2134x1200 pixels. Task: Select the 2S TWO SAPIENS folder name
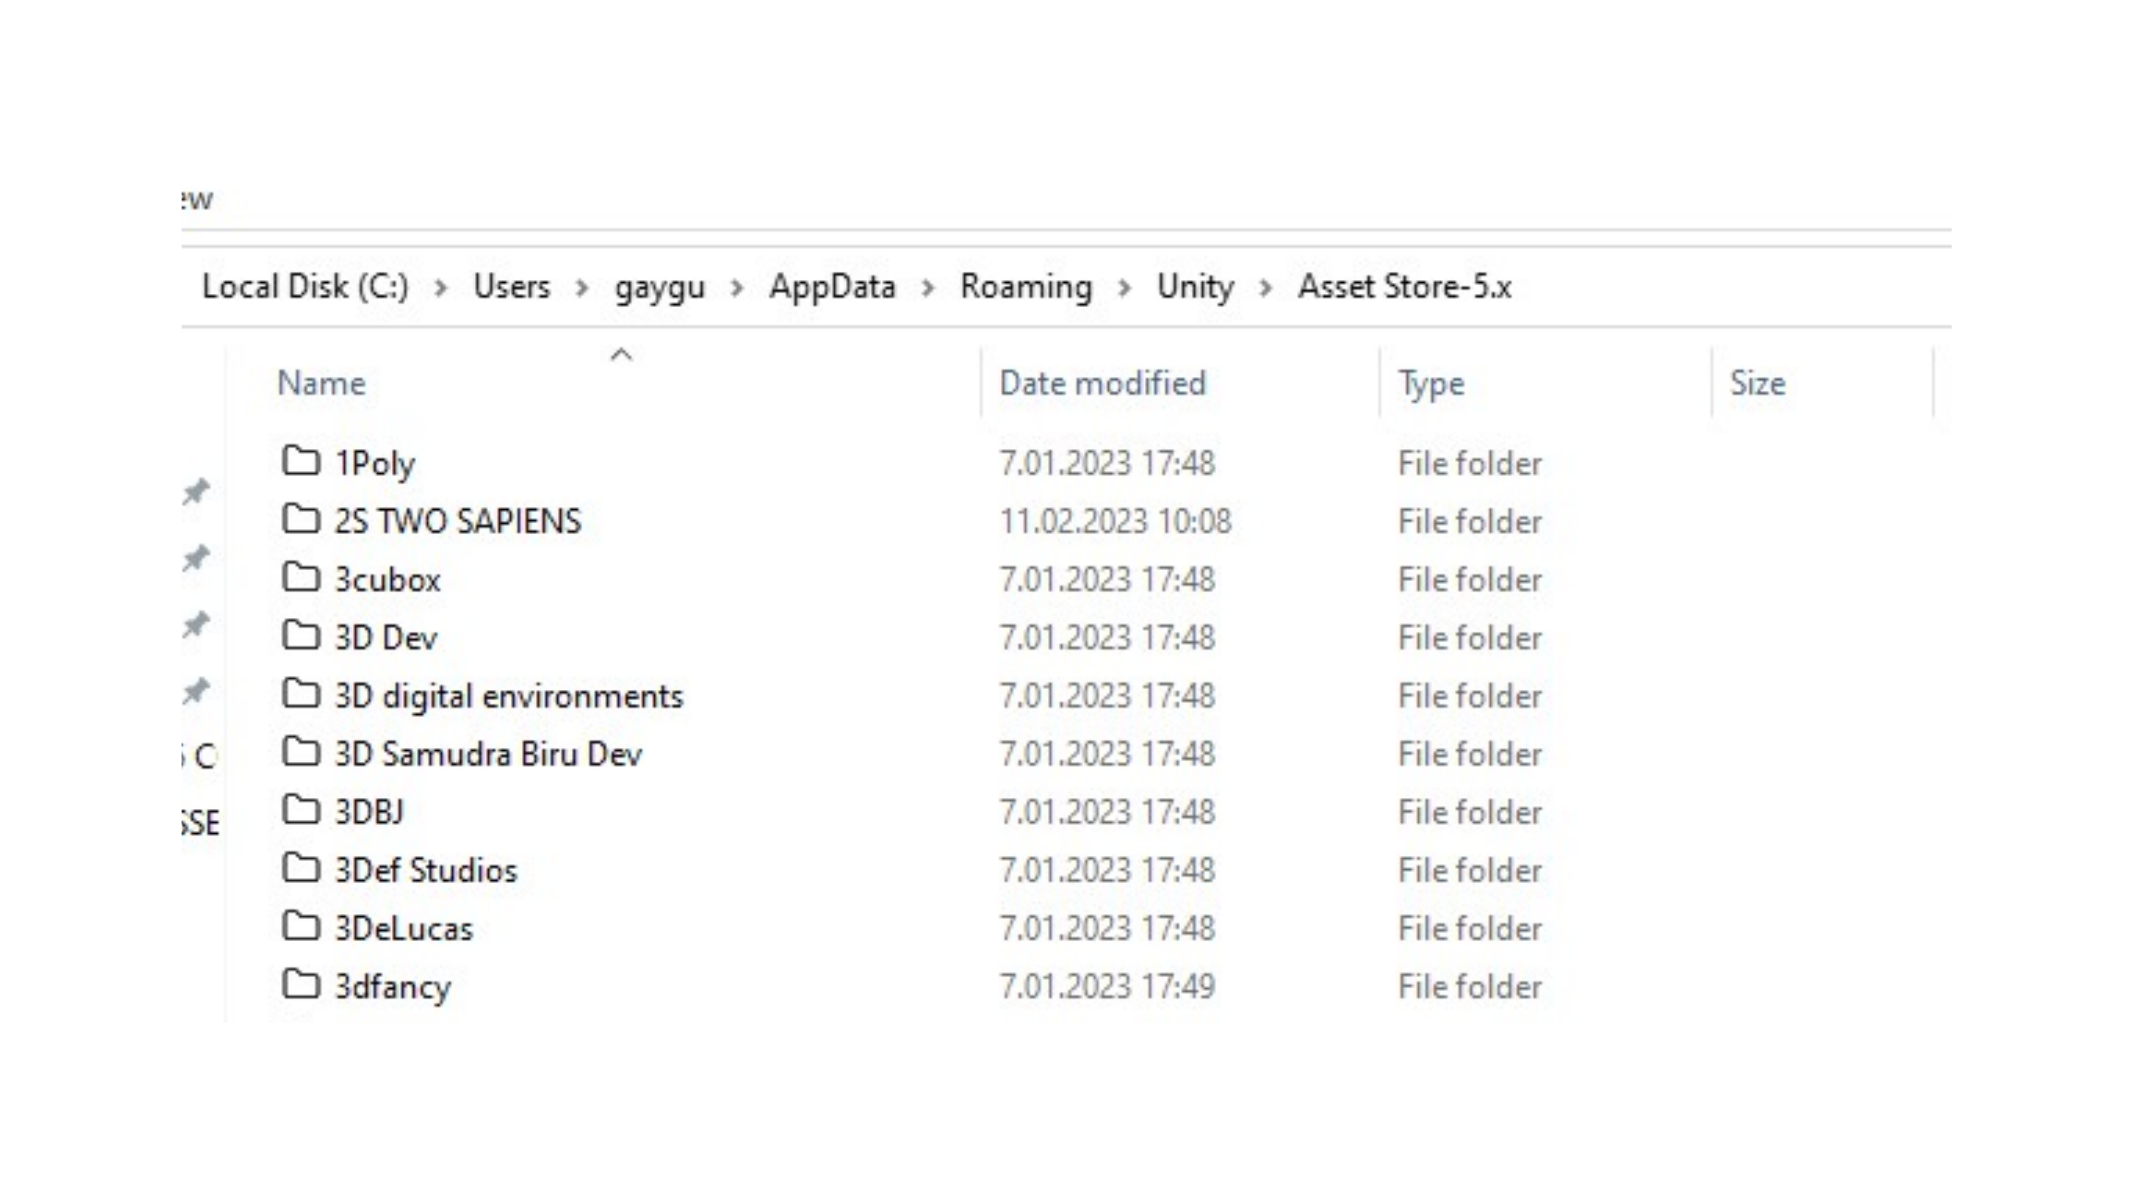458,521
